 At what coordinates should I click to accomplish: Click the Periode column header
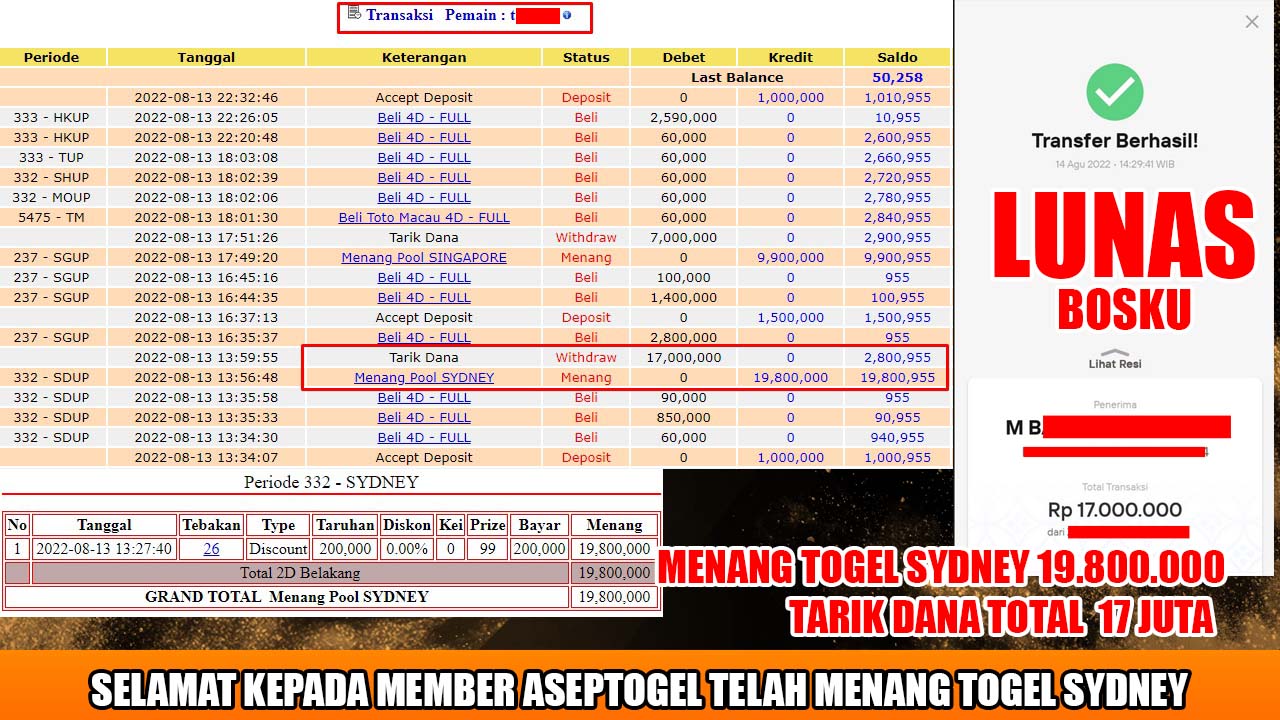click(x=52, y=57)
